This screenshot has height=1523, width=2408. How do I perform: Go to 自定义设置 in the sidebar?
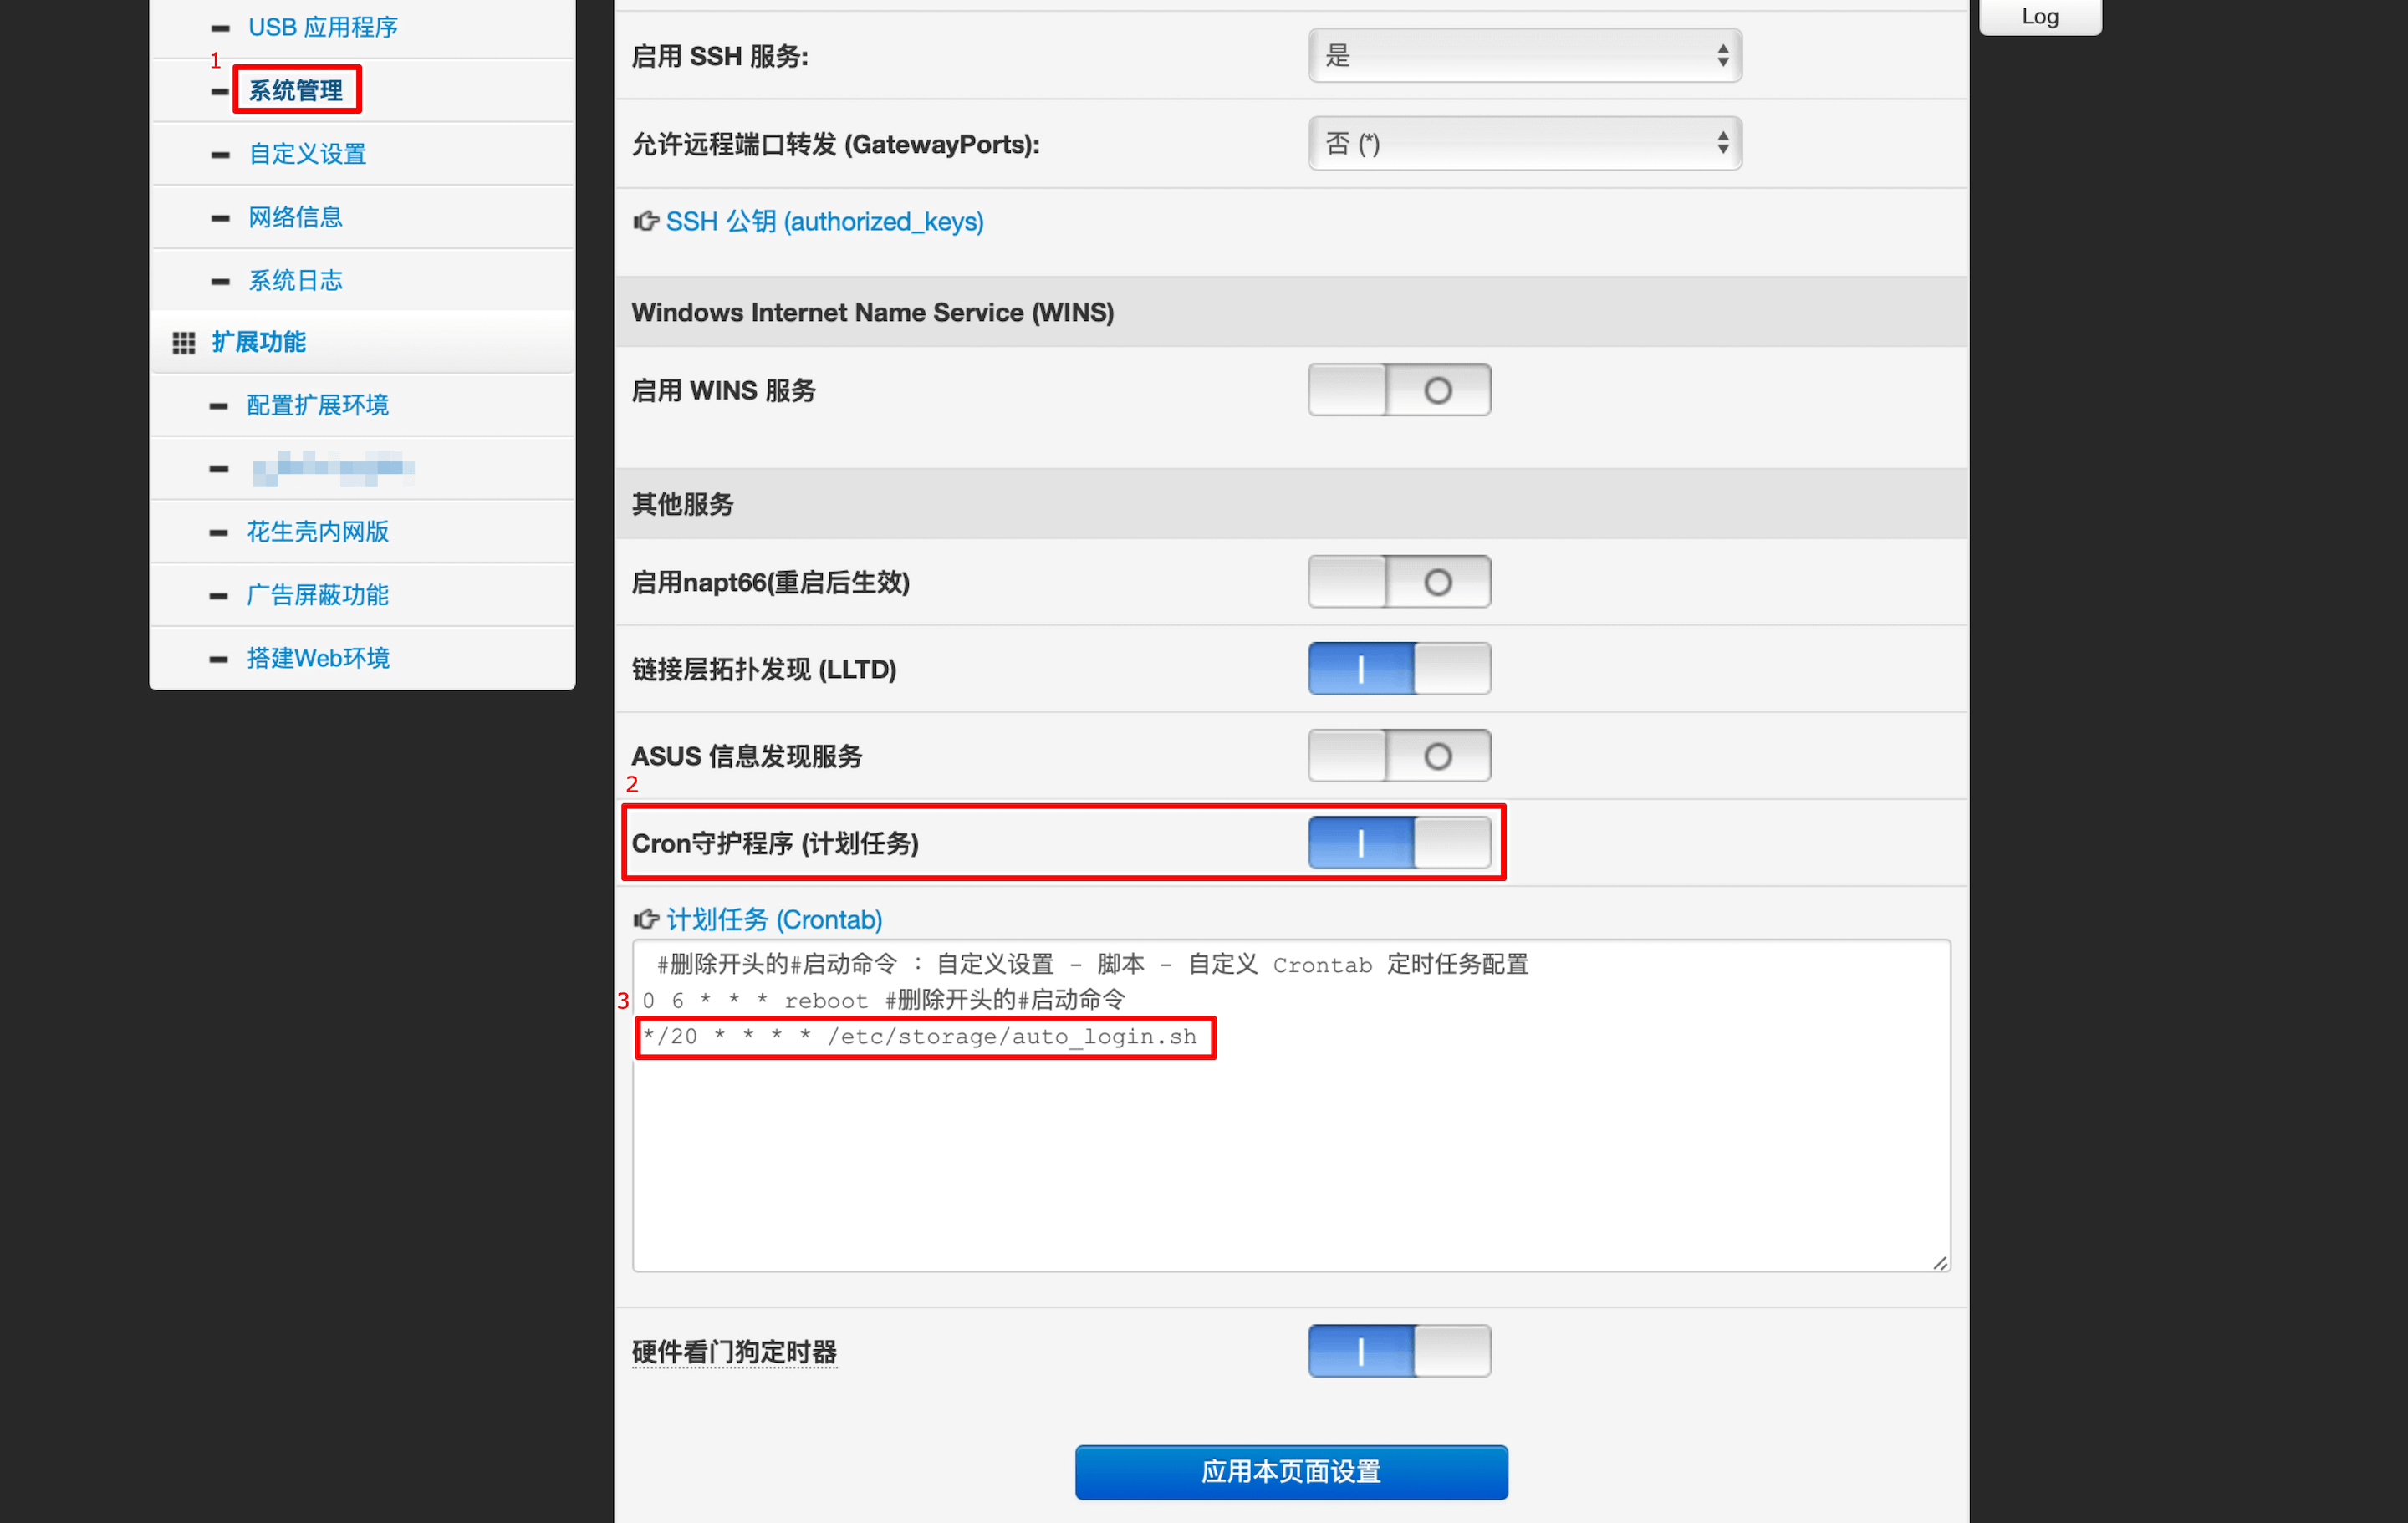(307, 154)
